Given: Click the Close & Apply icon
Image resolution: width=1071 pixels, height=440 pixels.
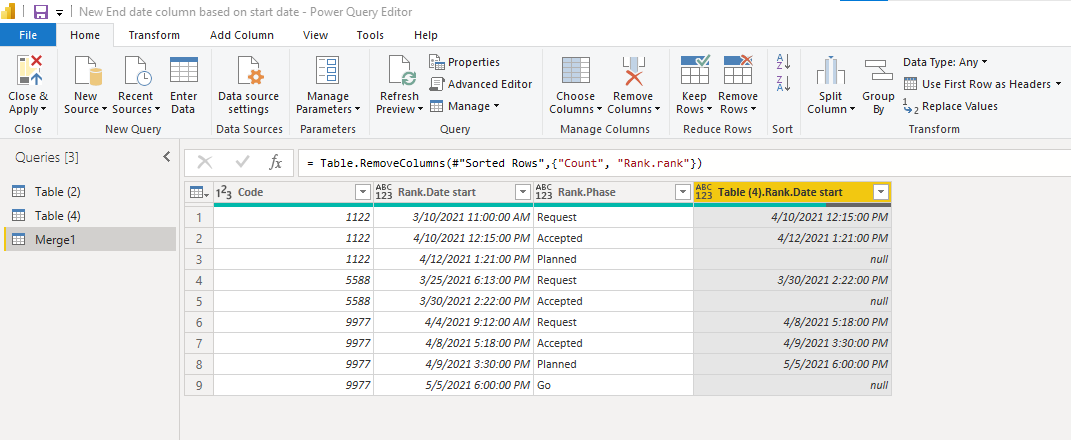Looking at the screenshot, I should 28,71.
